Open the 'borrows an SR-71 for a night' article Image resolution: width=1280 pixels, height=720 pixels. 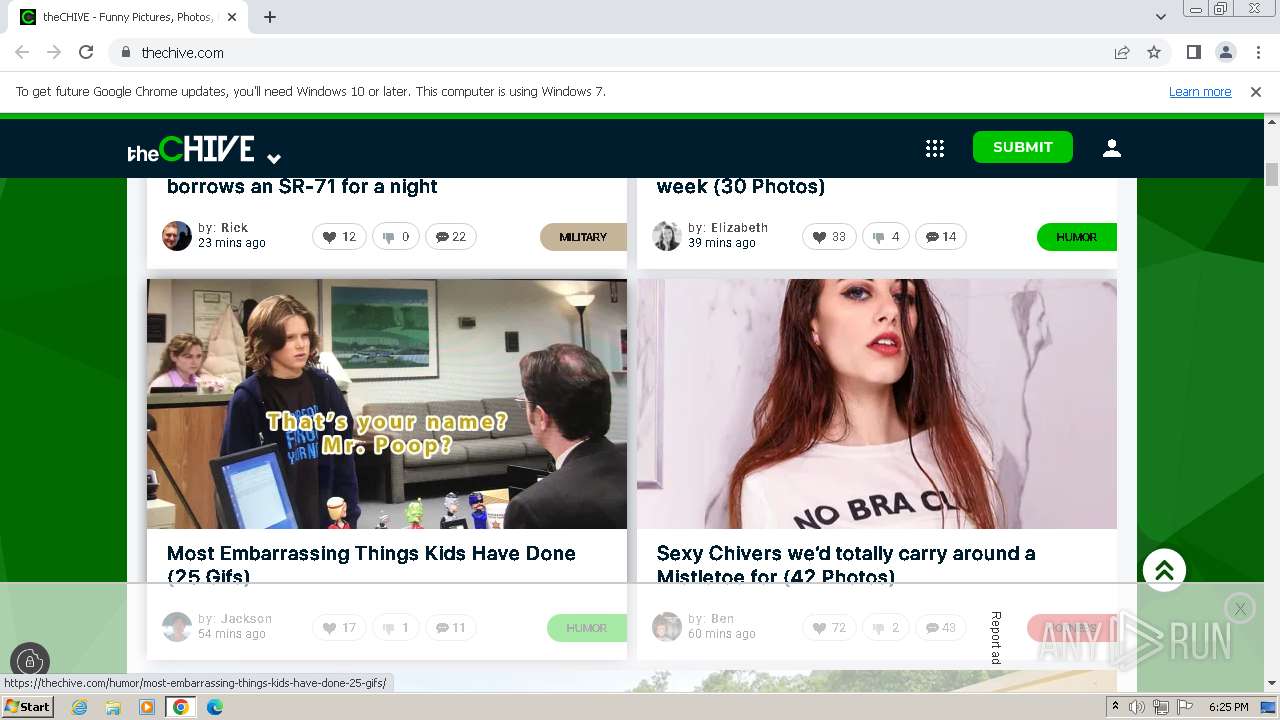[302, 187]
